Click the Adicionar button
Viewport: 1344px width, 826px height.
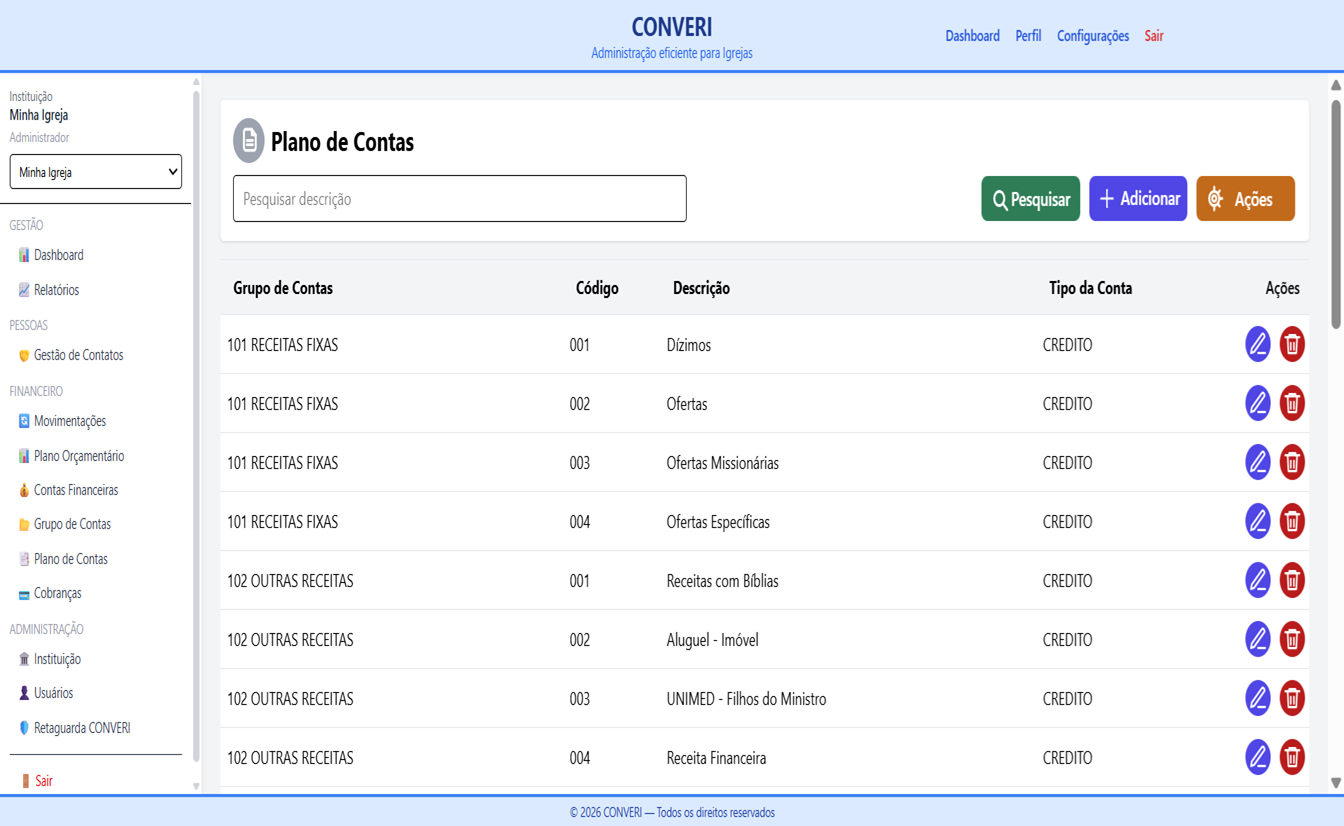coord(1138,199)
